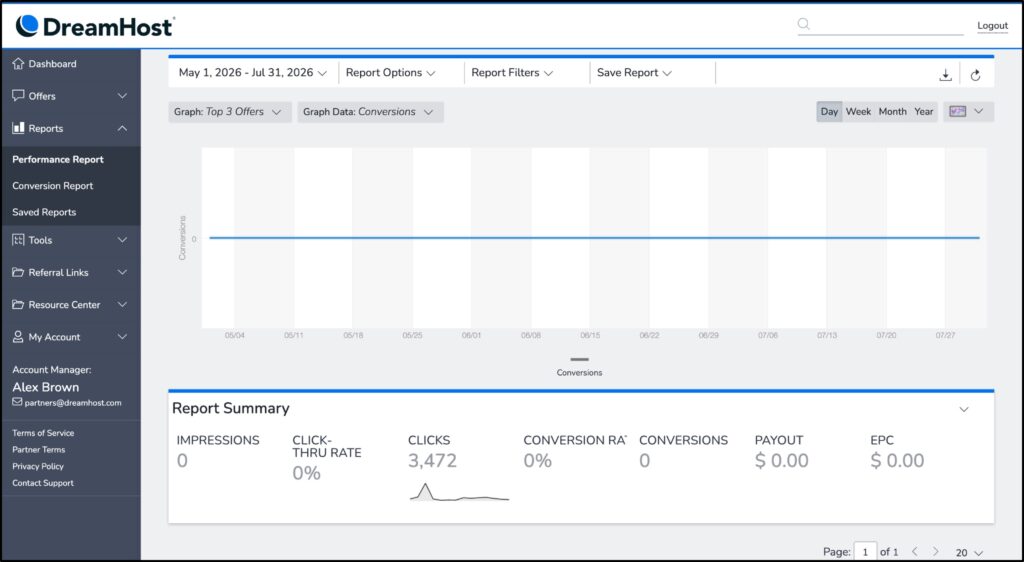The height and width of the screenshot is (562, 1024).
Task: Click the Tools sidebar icon
Action: (x=18, y=240)
